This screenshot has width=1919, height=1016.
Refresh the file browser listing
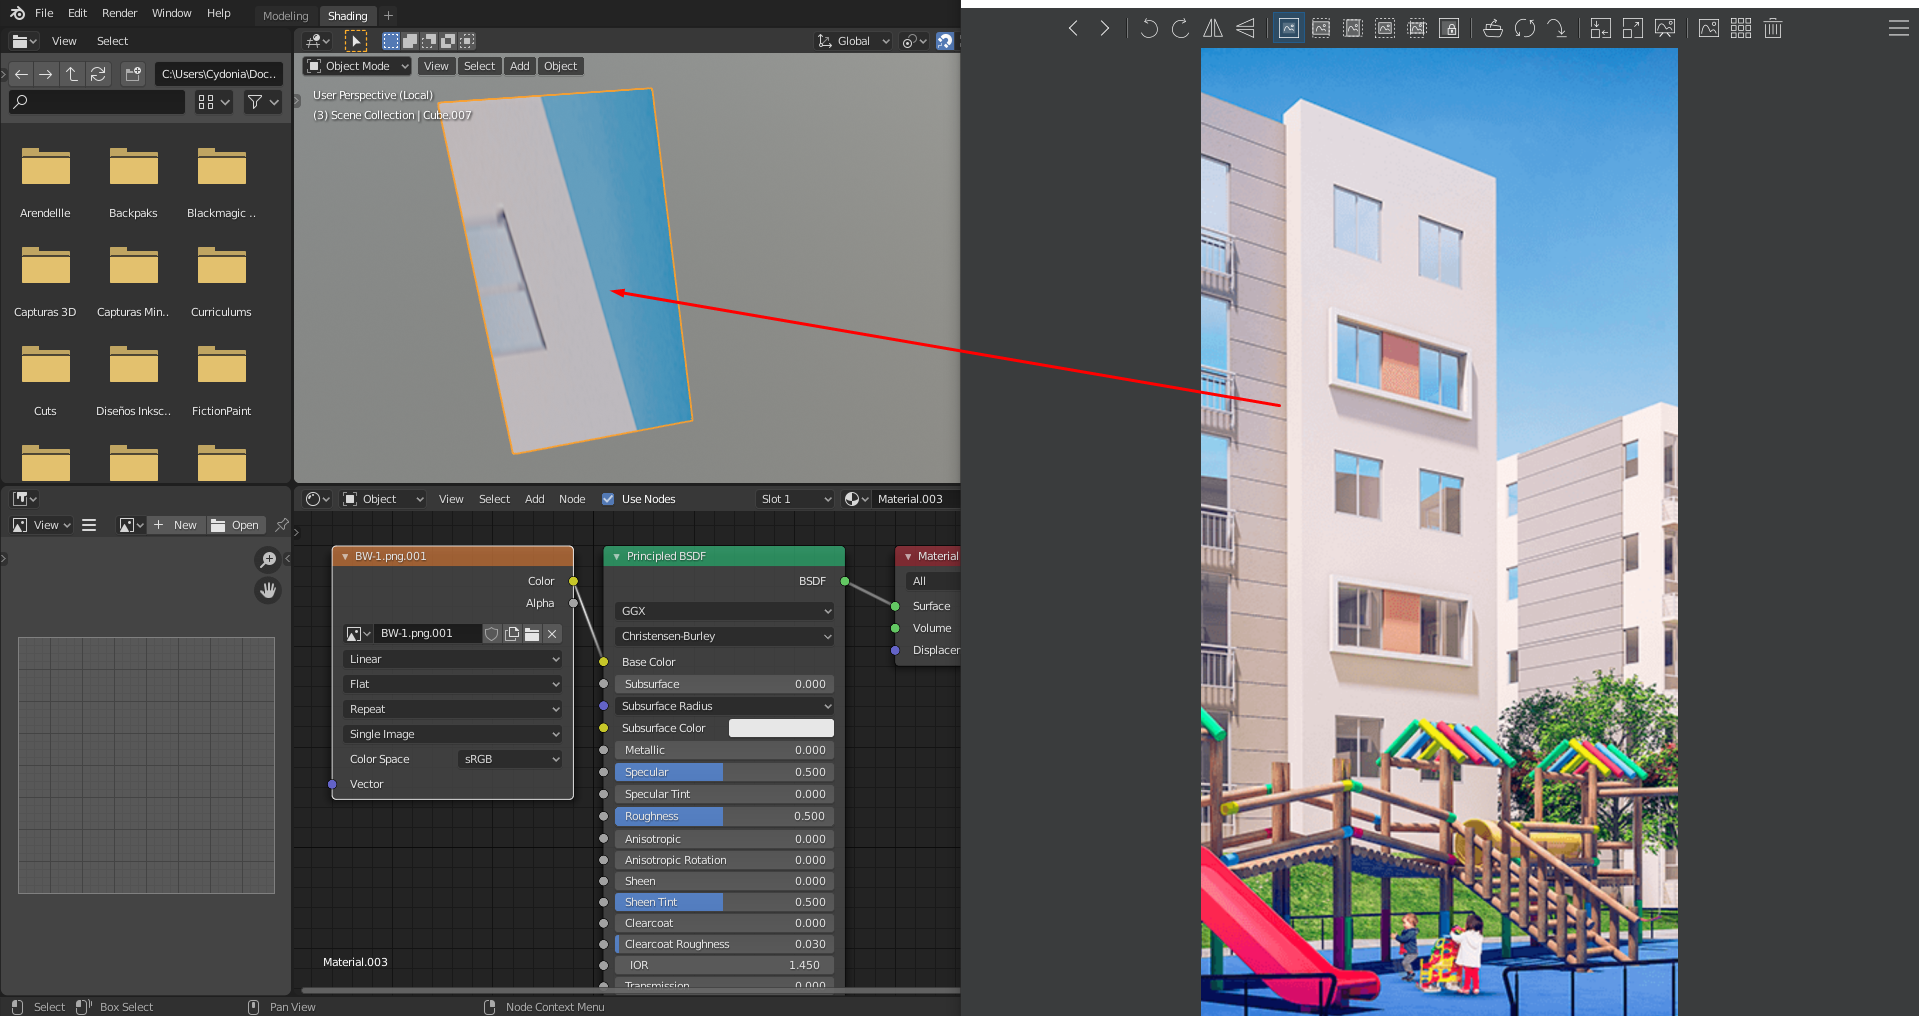tap(98, 74)
